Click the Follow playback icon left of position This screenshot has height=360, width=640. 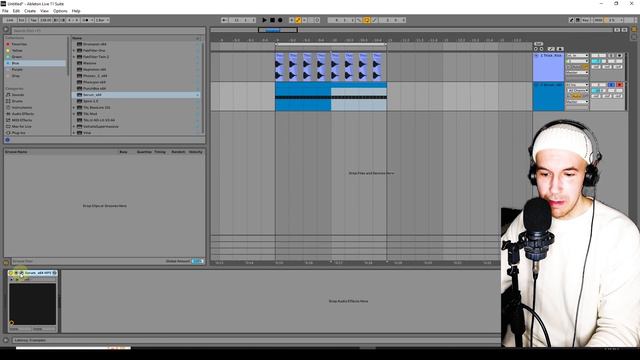click(x=224, y=20)
